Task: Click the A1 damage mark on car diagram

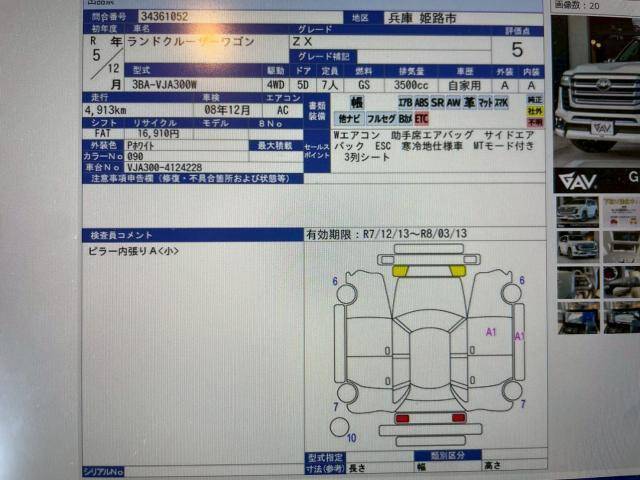Action: click(x=491, y=331)
